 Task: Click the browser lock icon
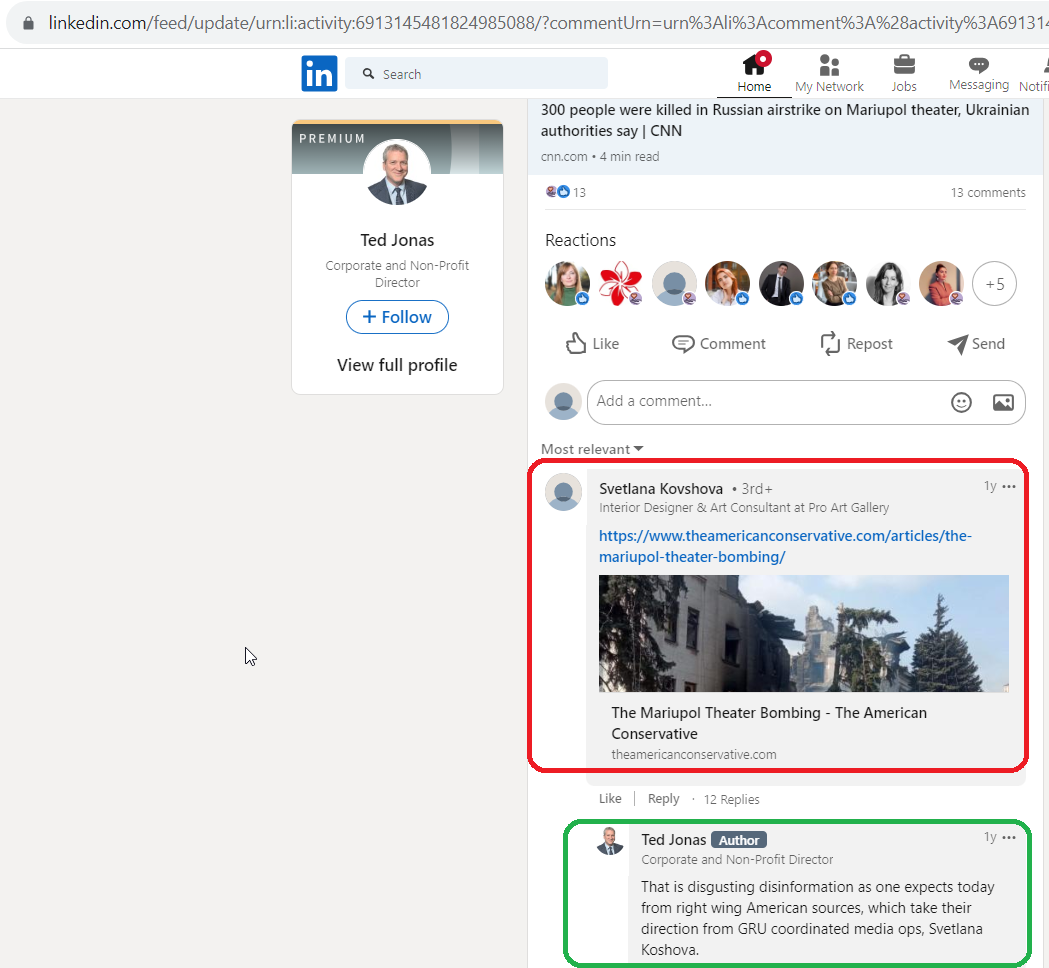point(28,23)
